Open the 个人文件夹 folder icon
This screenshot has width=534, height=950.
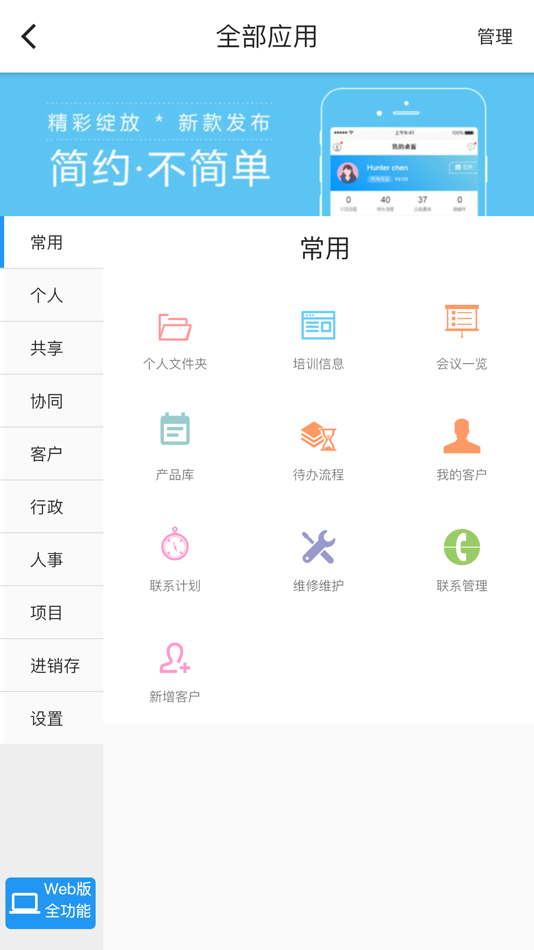[175, 327]
